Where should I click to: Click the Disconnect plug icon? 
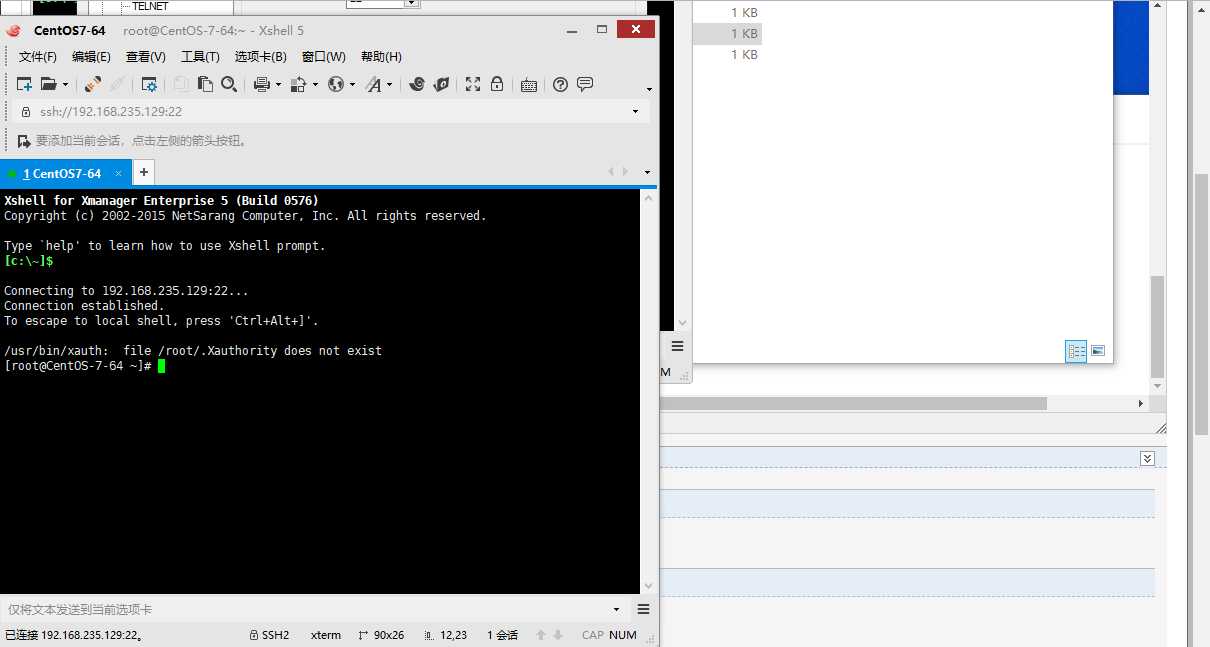[x=93, y=85]
